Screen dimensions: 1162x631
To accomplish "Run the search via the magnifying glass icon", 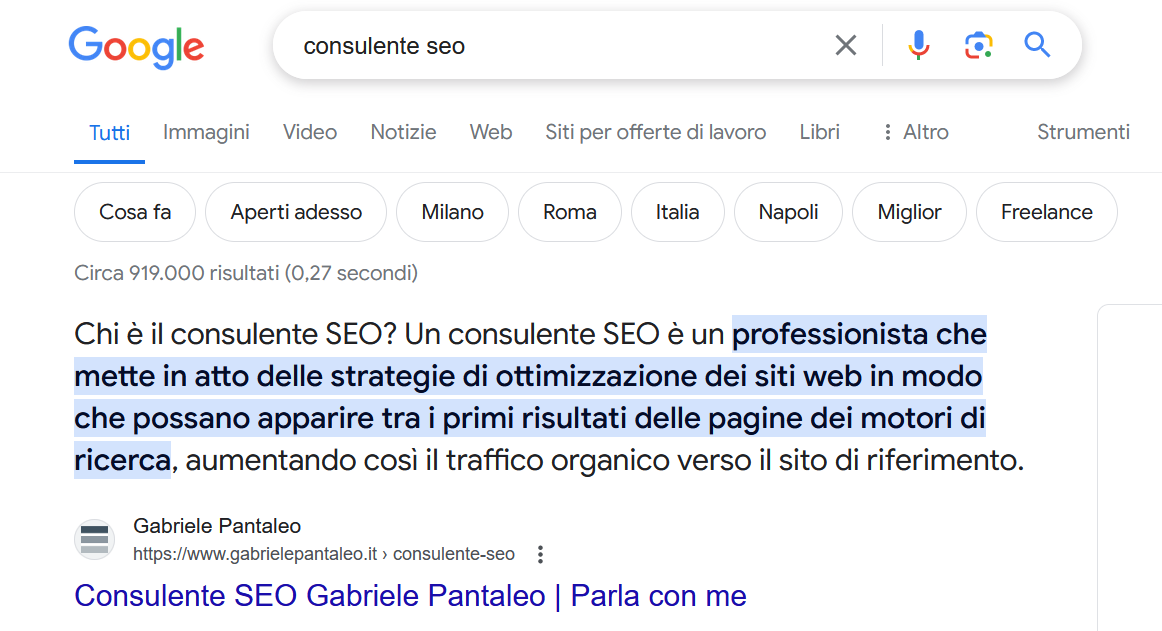I will click(1037, 44).
